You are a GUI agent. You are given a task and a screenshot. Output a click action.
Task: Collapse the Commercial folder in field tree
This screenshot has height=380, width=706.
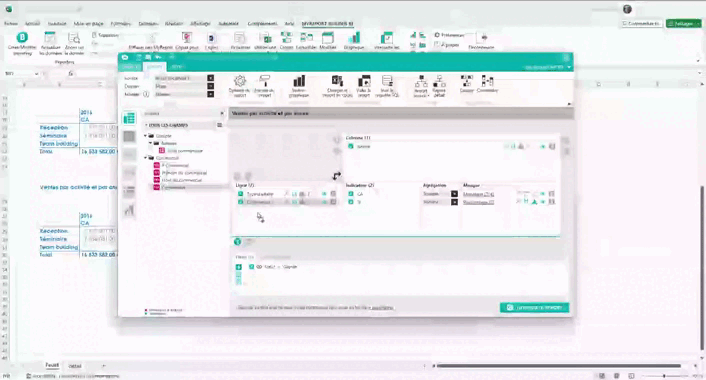145,158
